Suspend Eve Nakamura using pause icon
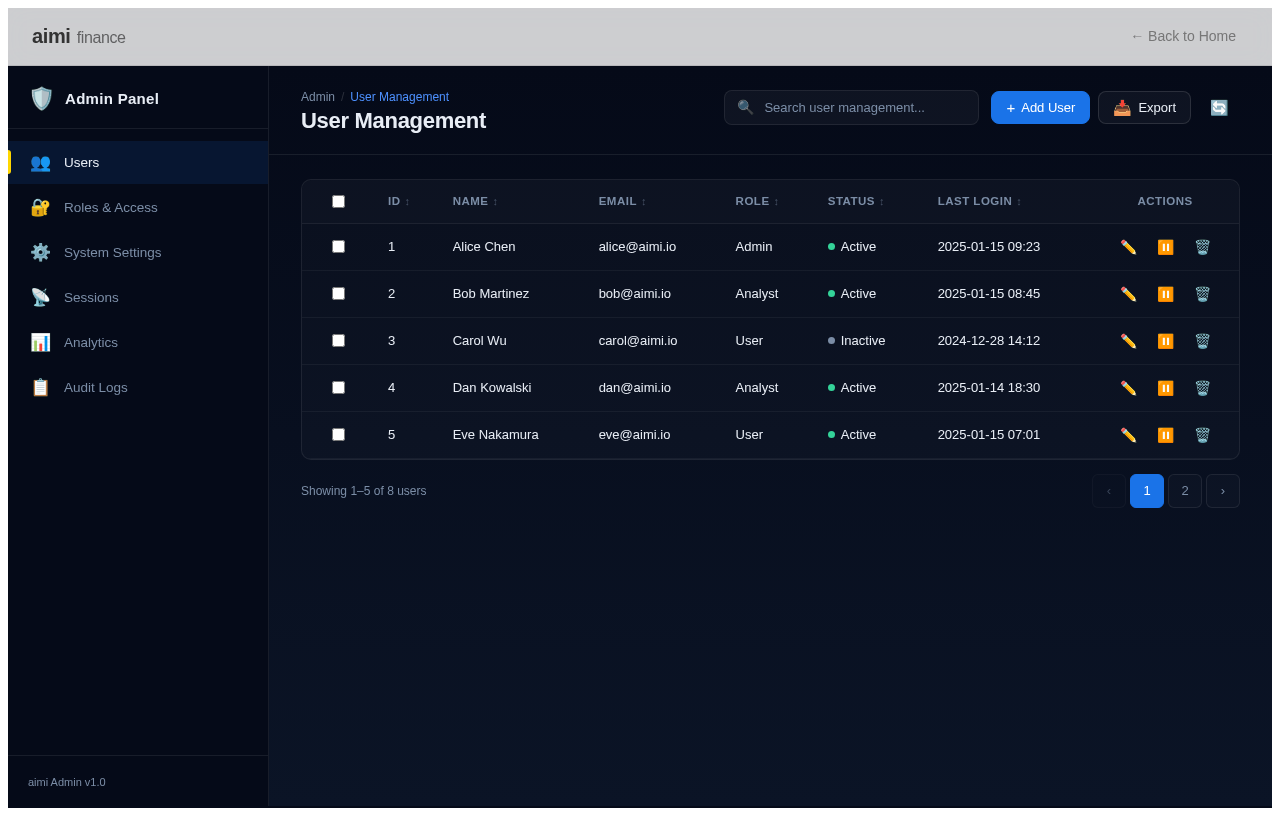This screenshot has width=1280, height=816. click(1165, 435)
